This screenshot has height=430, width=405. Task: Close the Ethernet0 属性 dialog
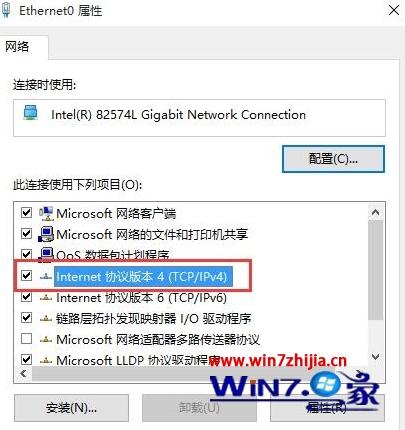pos(394,10)
